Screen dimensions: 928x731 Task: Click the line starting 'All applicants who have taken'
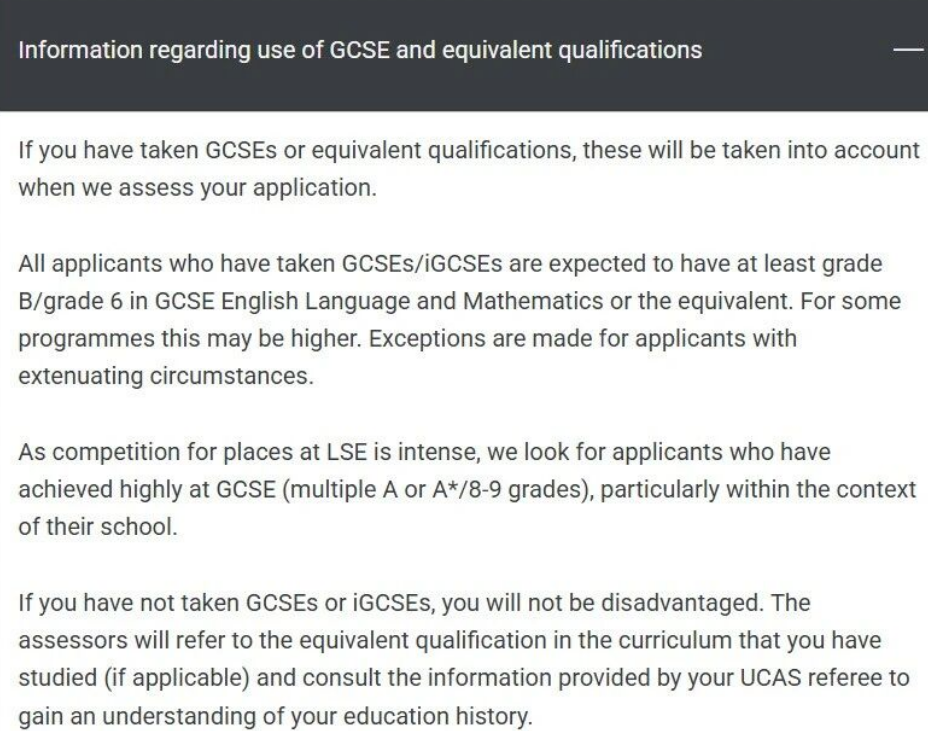coord(450,264)
